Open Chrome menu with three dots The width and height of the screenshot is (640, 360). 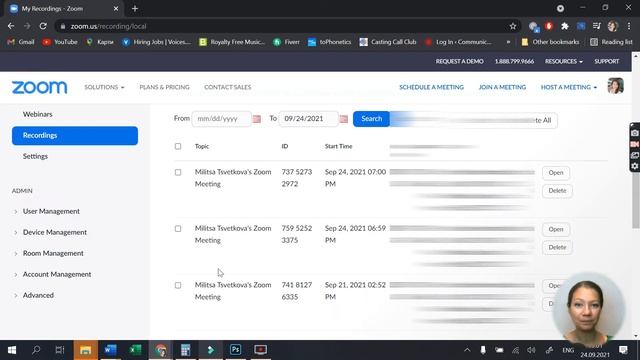point(629,26)
